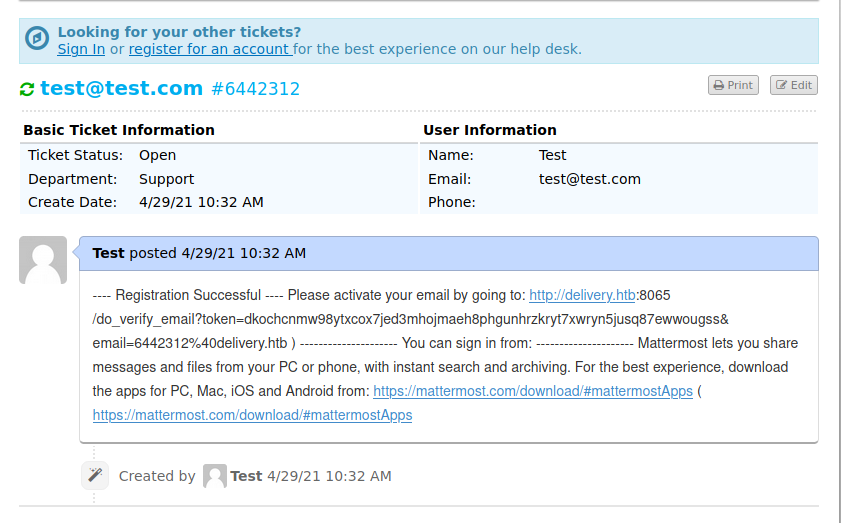Click poster name Test in message header
This screenshot has height=523, width=841.
(108, 253)
